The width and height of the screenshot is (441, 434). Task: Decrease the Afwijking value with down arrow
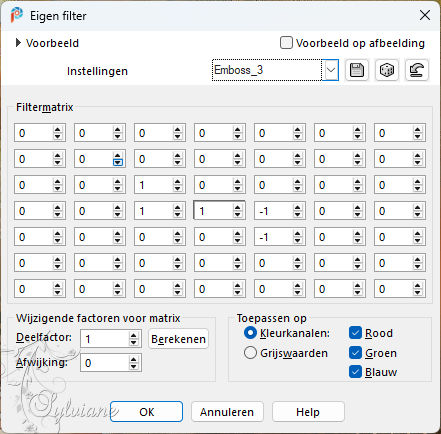[x=133, y=366]
